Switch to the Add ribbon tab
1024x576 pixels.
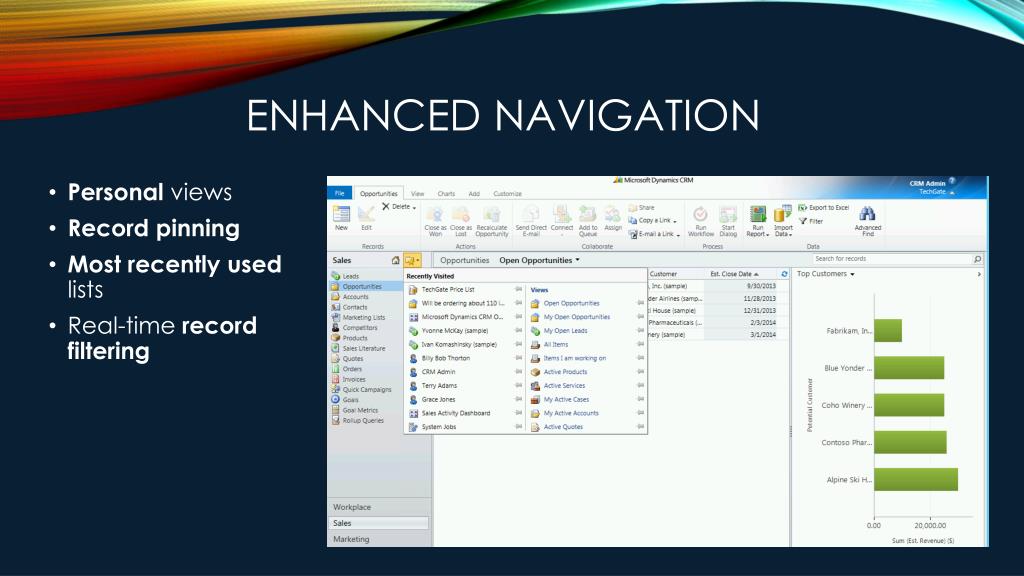click(x=474, y=194)
